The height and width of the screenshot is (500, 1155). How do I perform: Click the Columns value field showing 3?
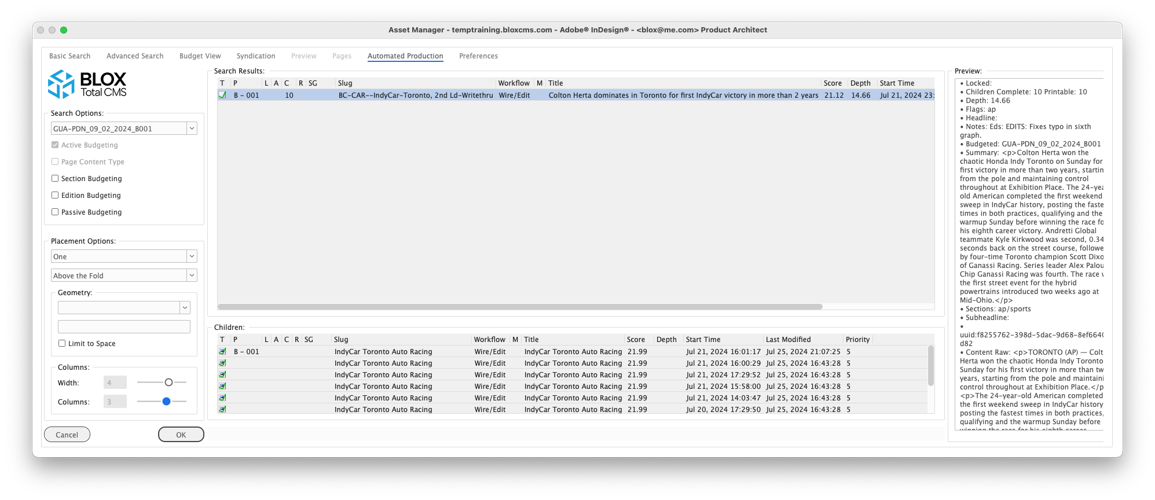tap(116, 401)
